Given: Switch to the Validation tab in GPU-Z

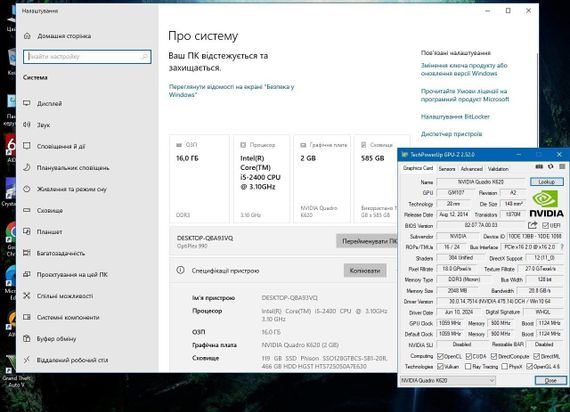Looking at the screenshot, I should point(498,169).
